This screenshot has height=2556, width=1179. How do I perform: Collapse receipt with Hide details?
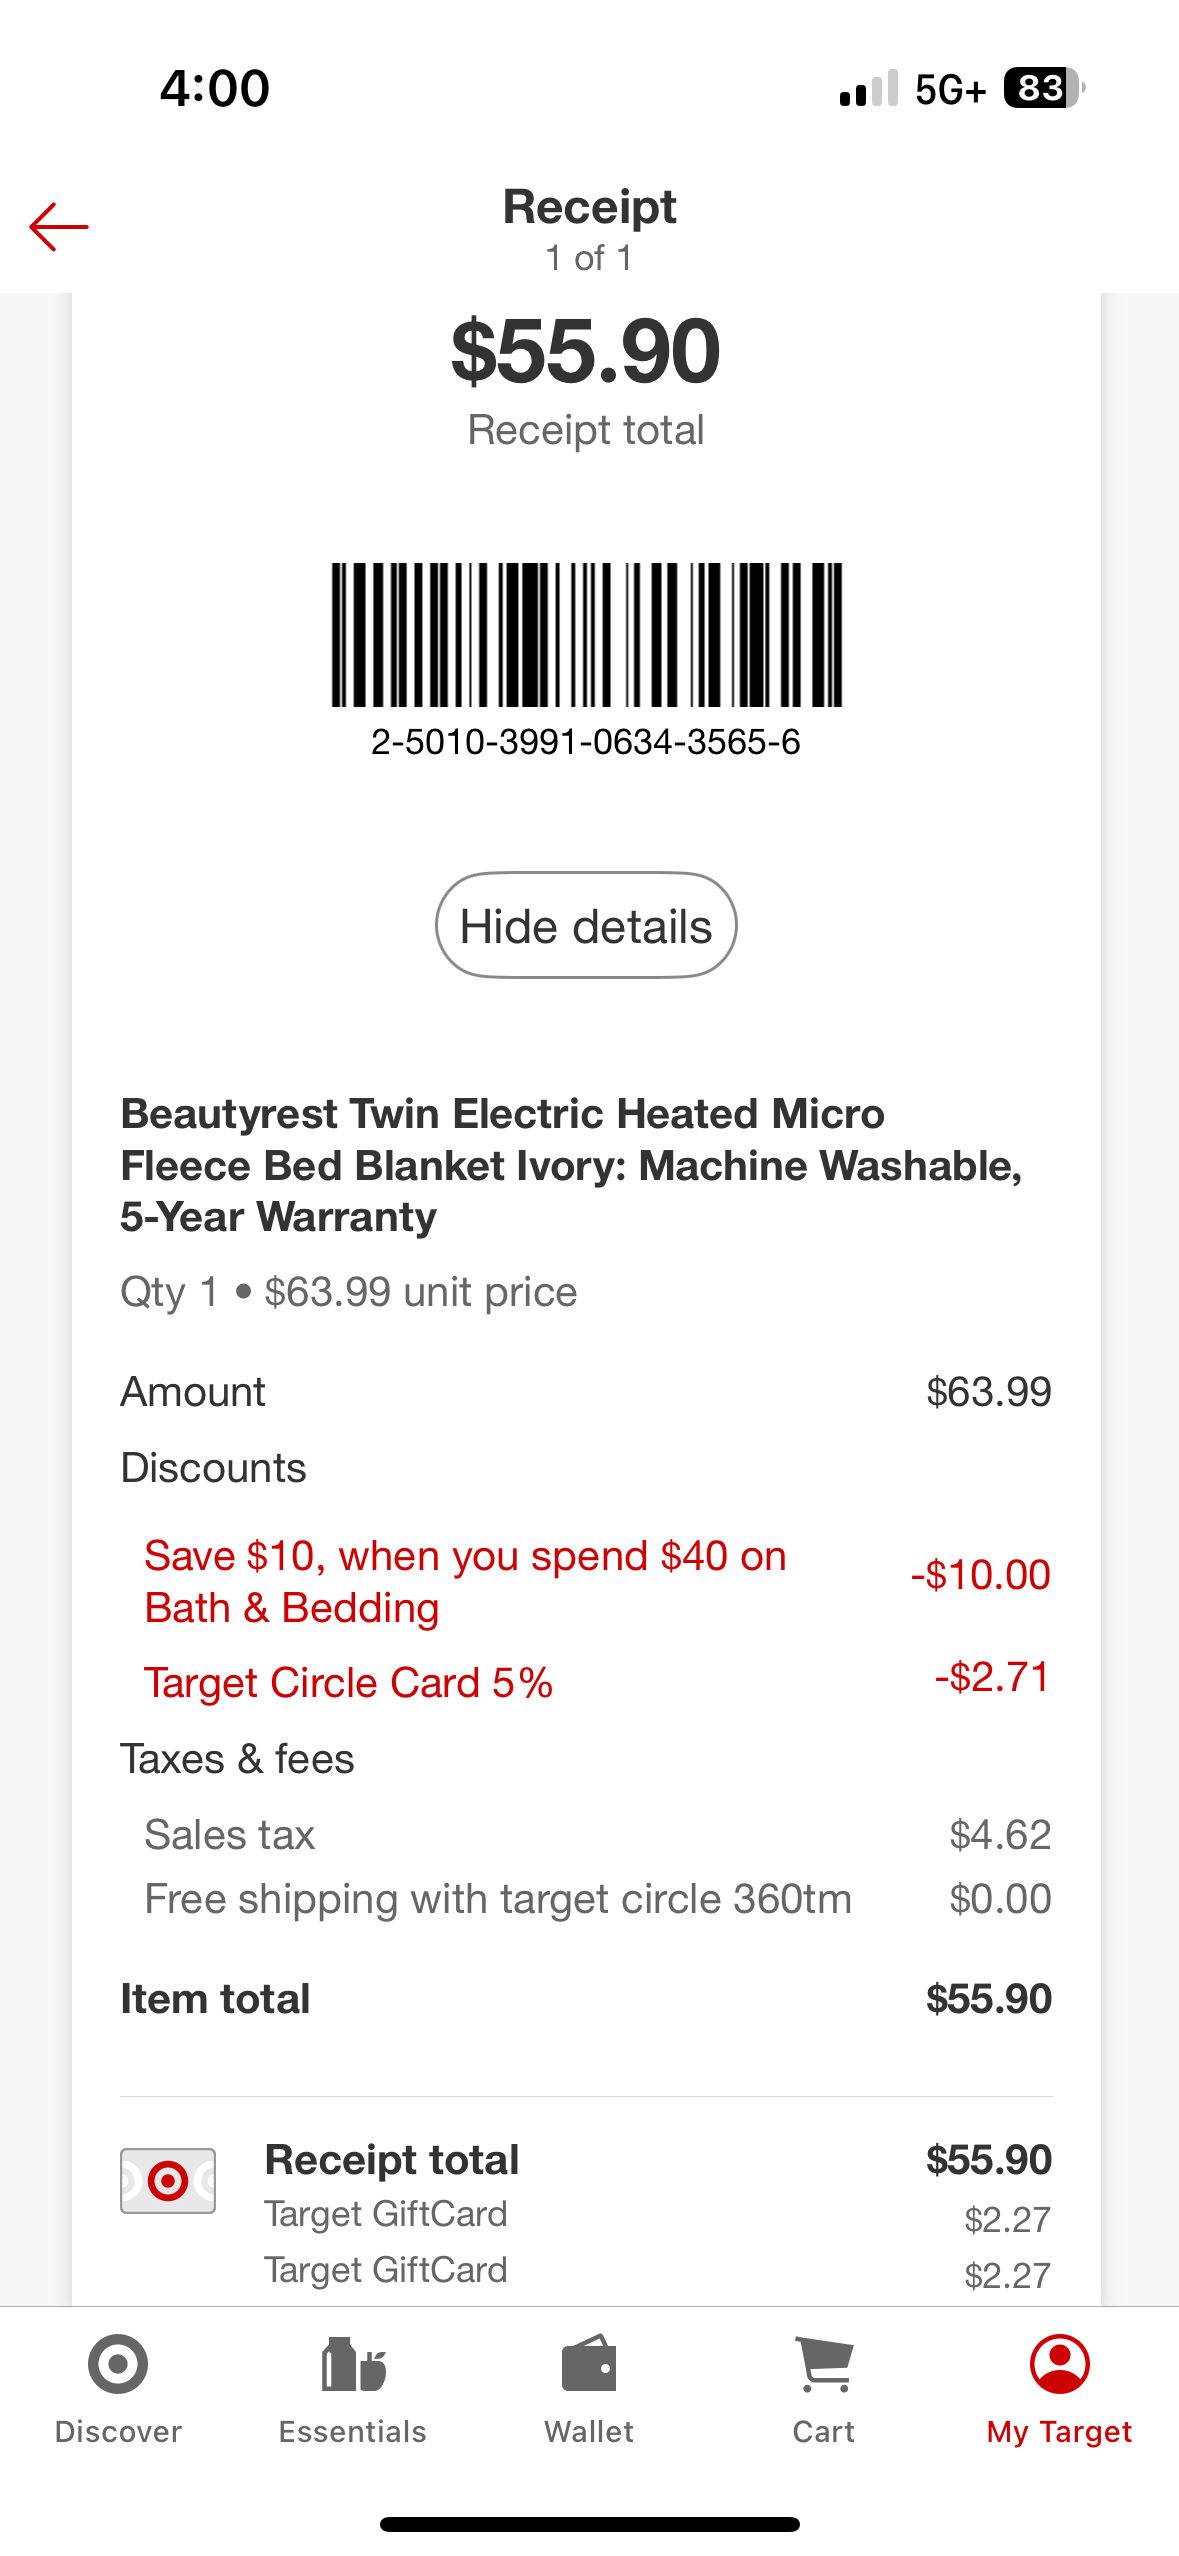pyautogui.click(x=586, y=925)
